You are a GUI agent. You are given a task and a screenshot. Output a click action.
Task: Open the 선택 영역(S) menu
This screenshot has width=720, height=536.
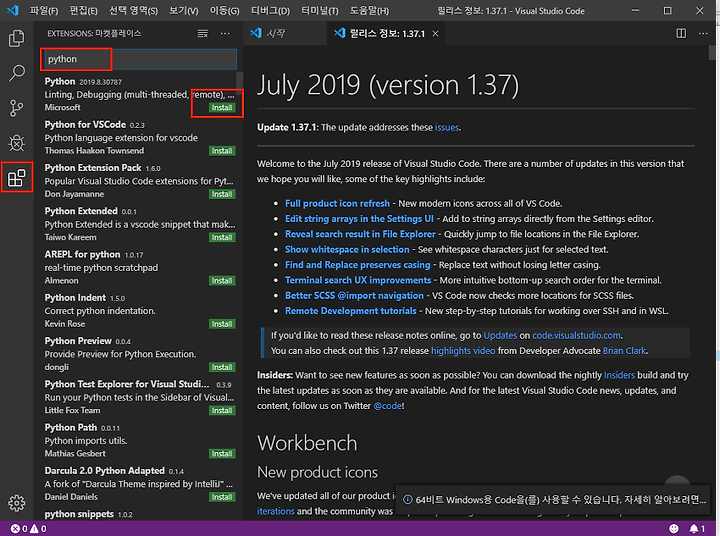coord(133,11)
